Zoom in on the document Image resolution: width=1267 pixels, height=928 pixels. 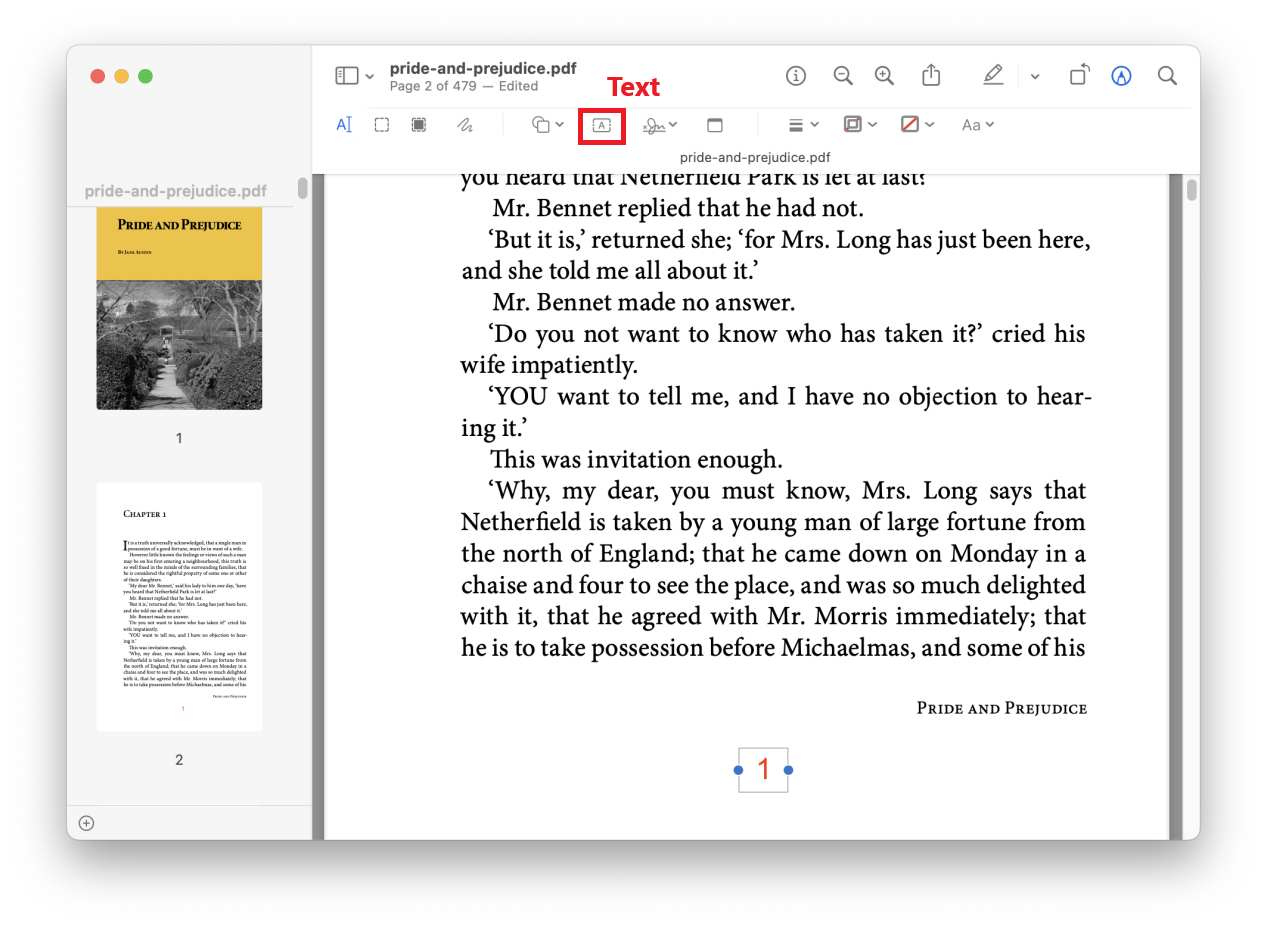884,75
